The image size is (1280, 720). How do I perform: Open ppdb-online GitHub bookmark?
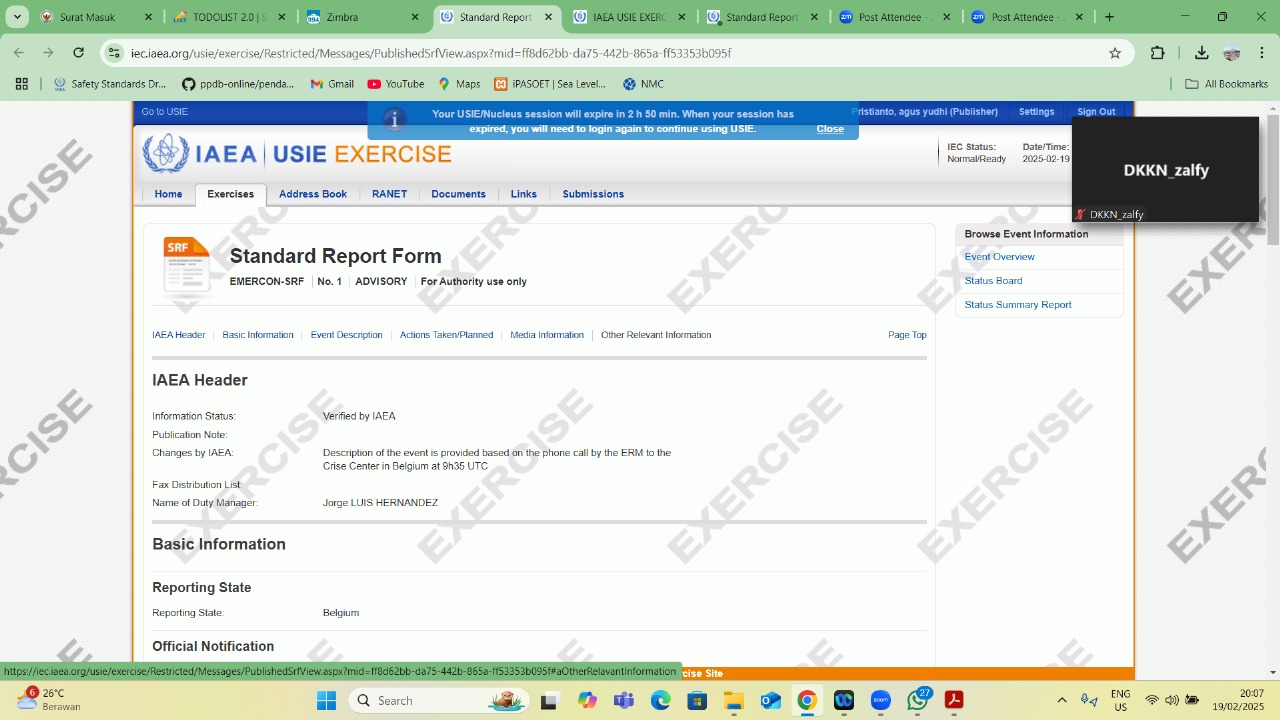tap(238, 84)
